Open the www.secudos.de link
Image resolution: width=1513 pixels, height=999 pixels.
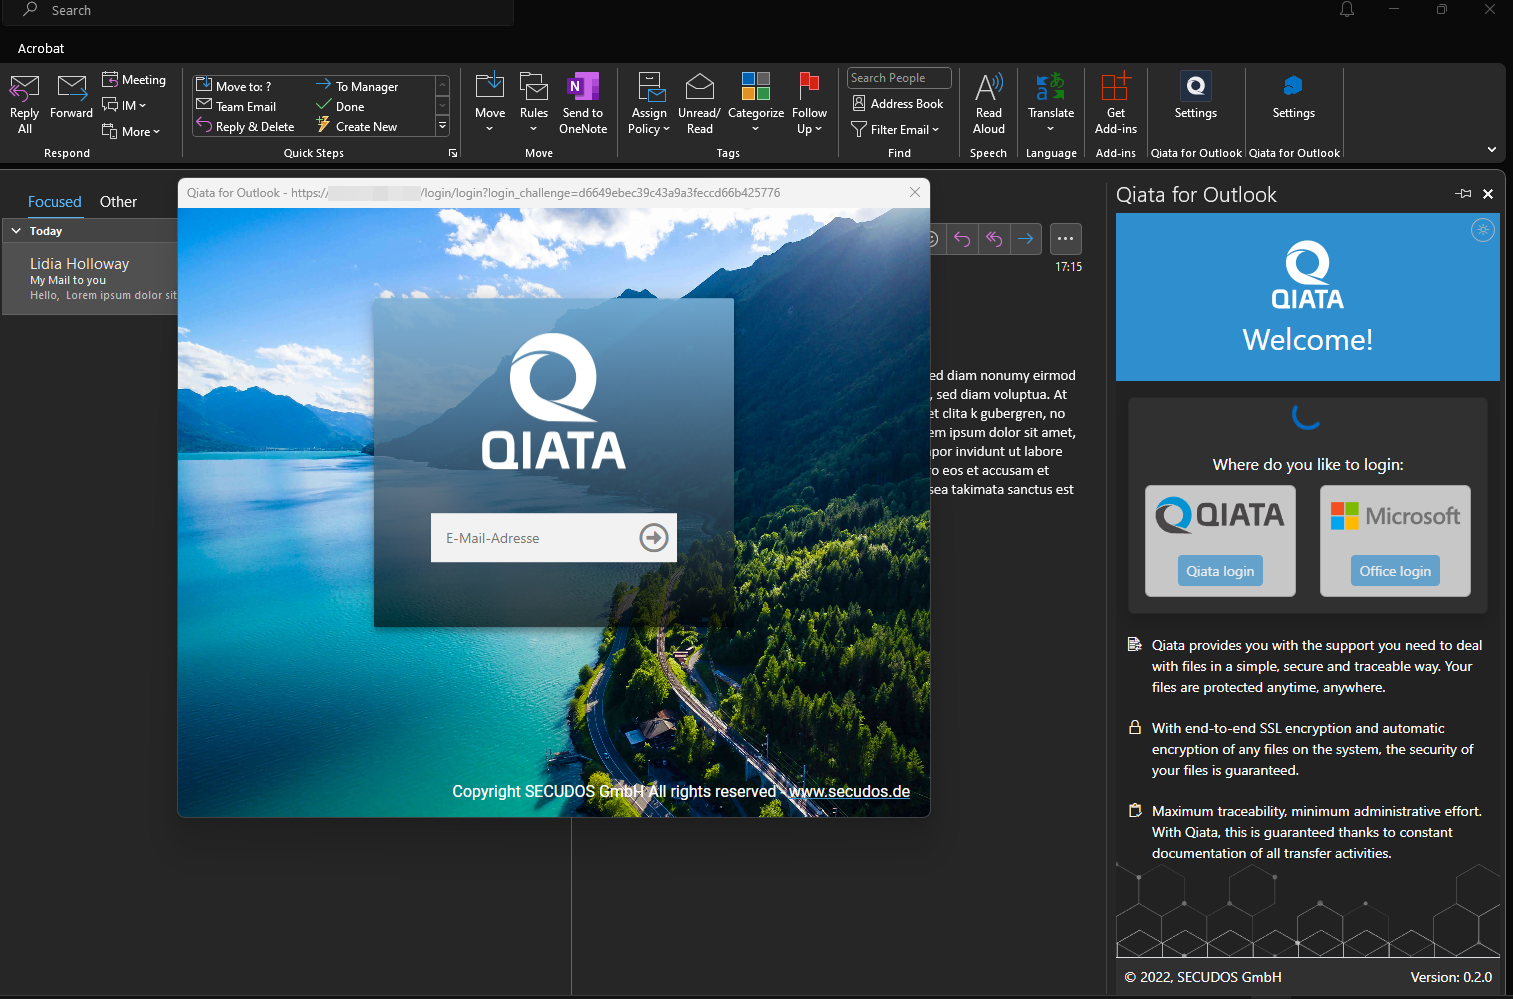(x=849, y=790)
